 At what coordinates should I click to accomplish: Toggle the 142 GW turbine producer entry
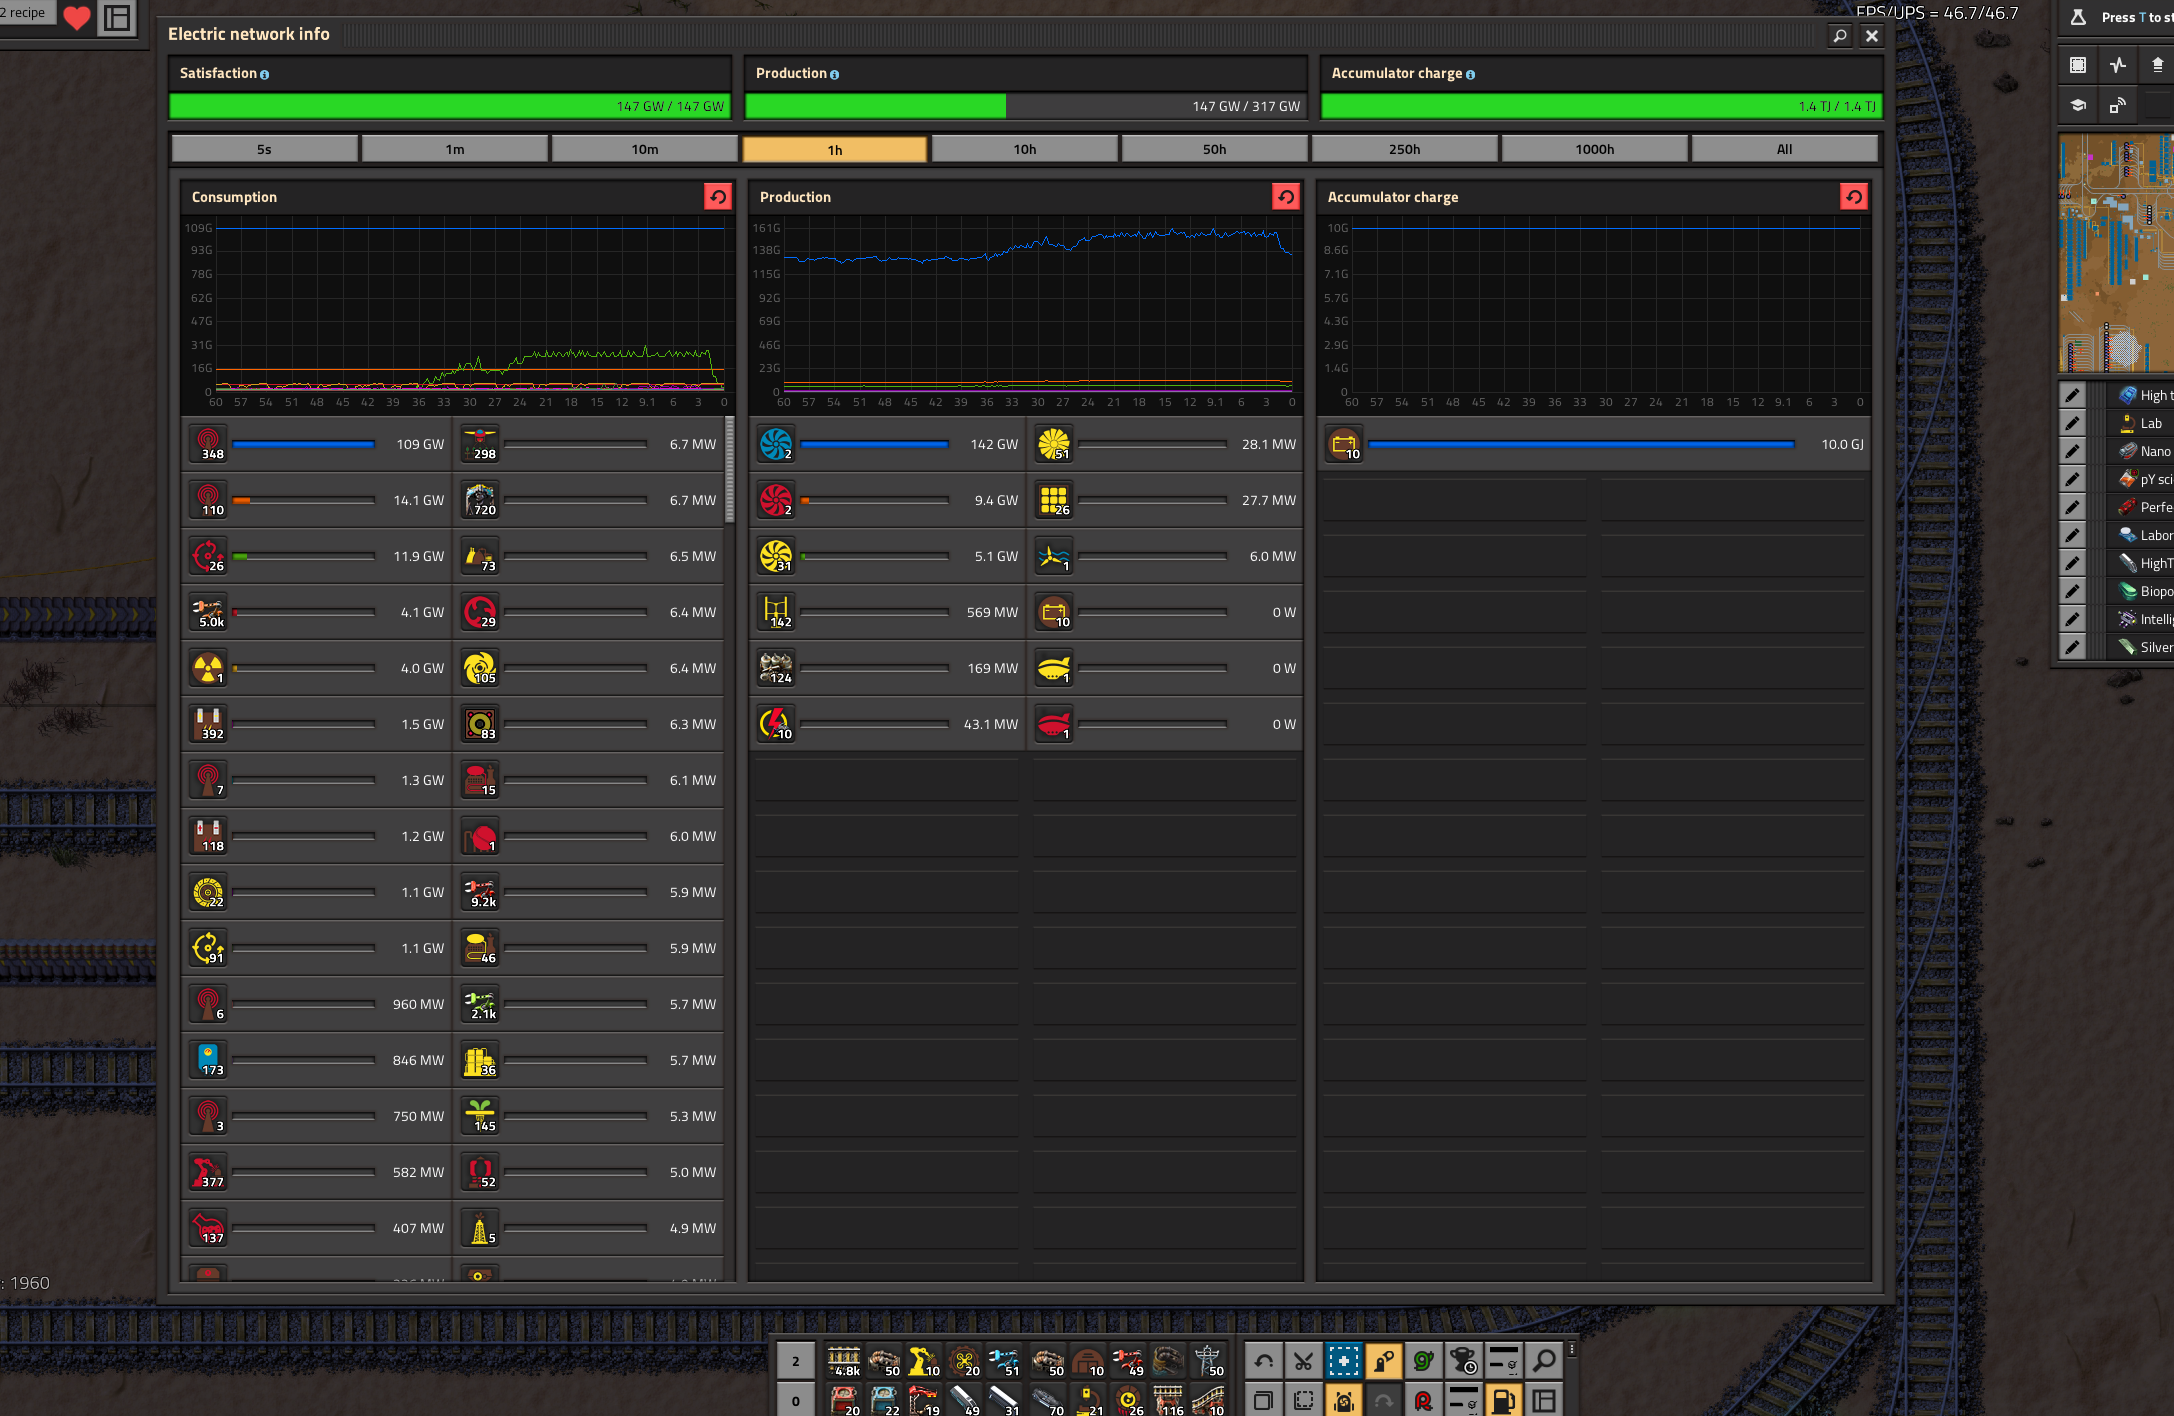click(776, 444)
